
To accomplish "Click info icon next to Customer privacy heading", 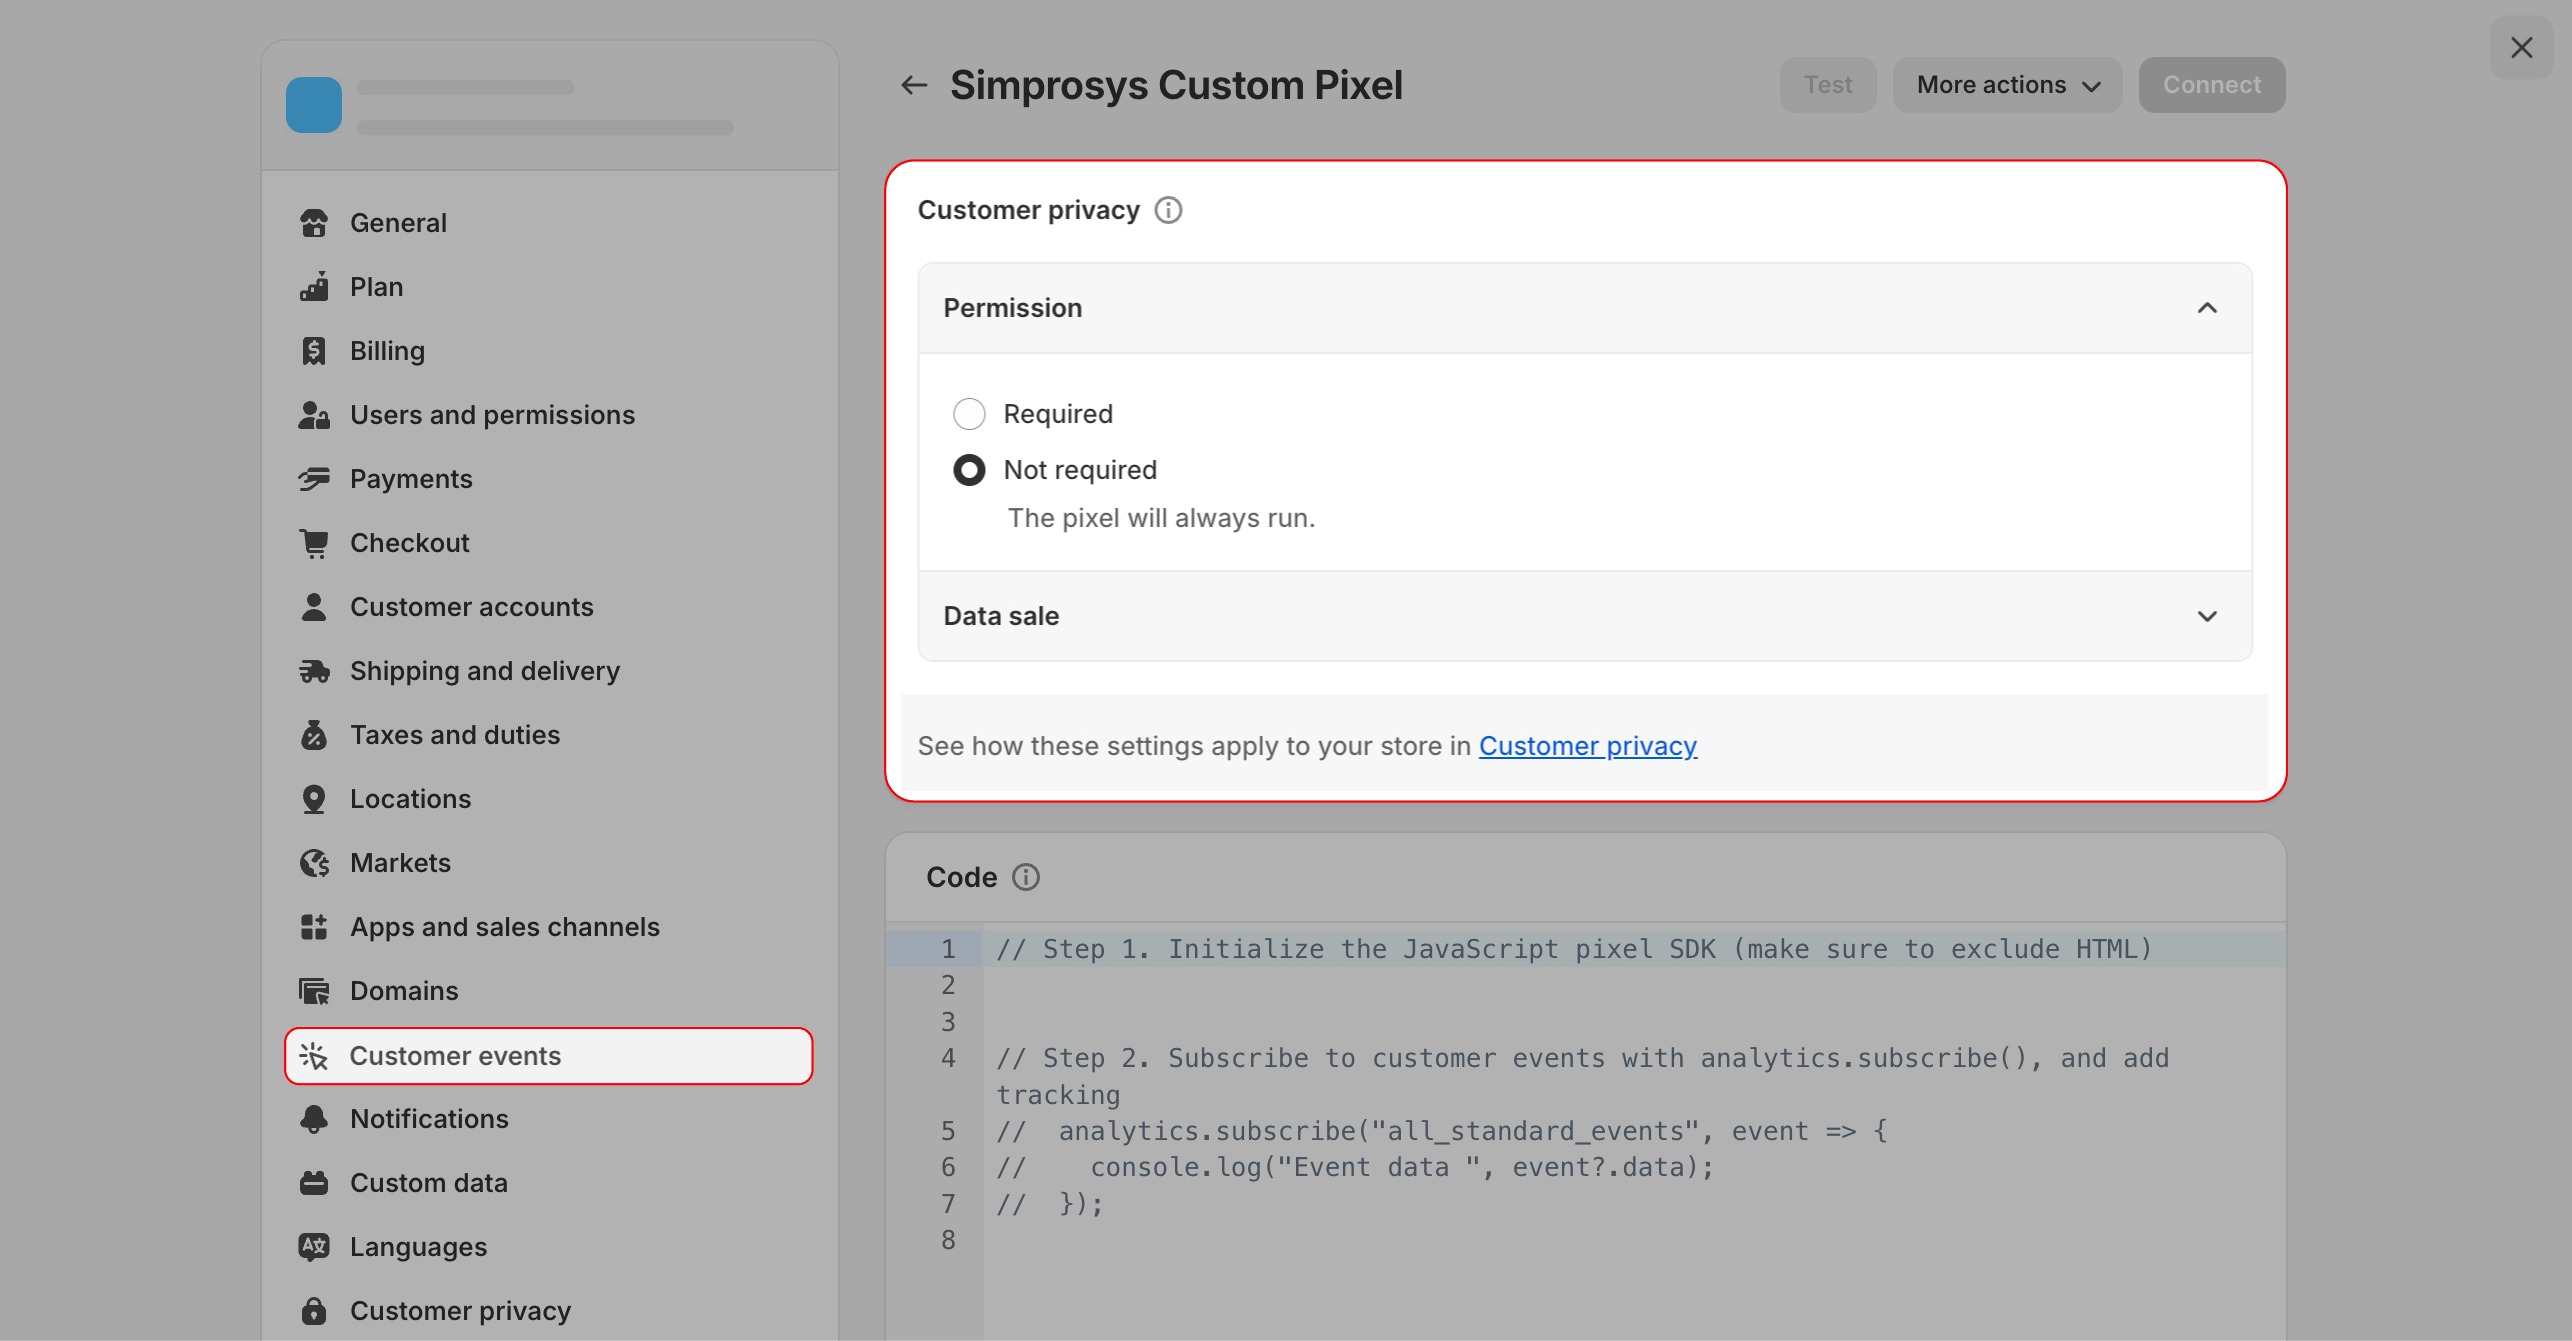I will [x=1168, y=210].
